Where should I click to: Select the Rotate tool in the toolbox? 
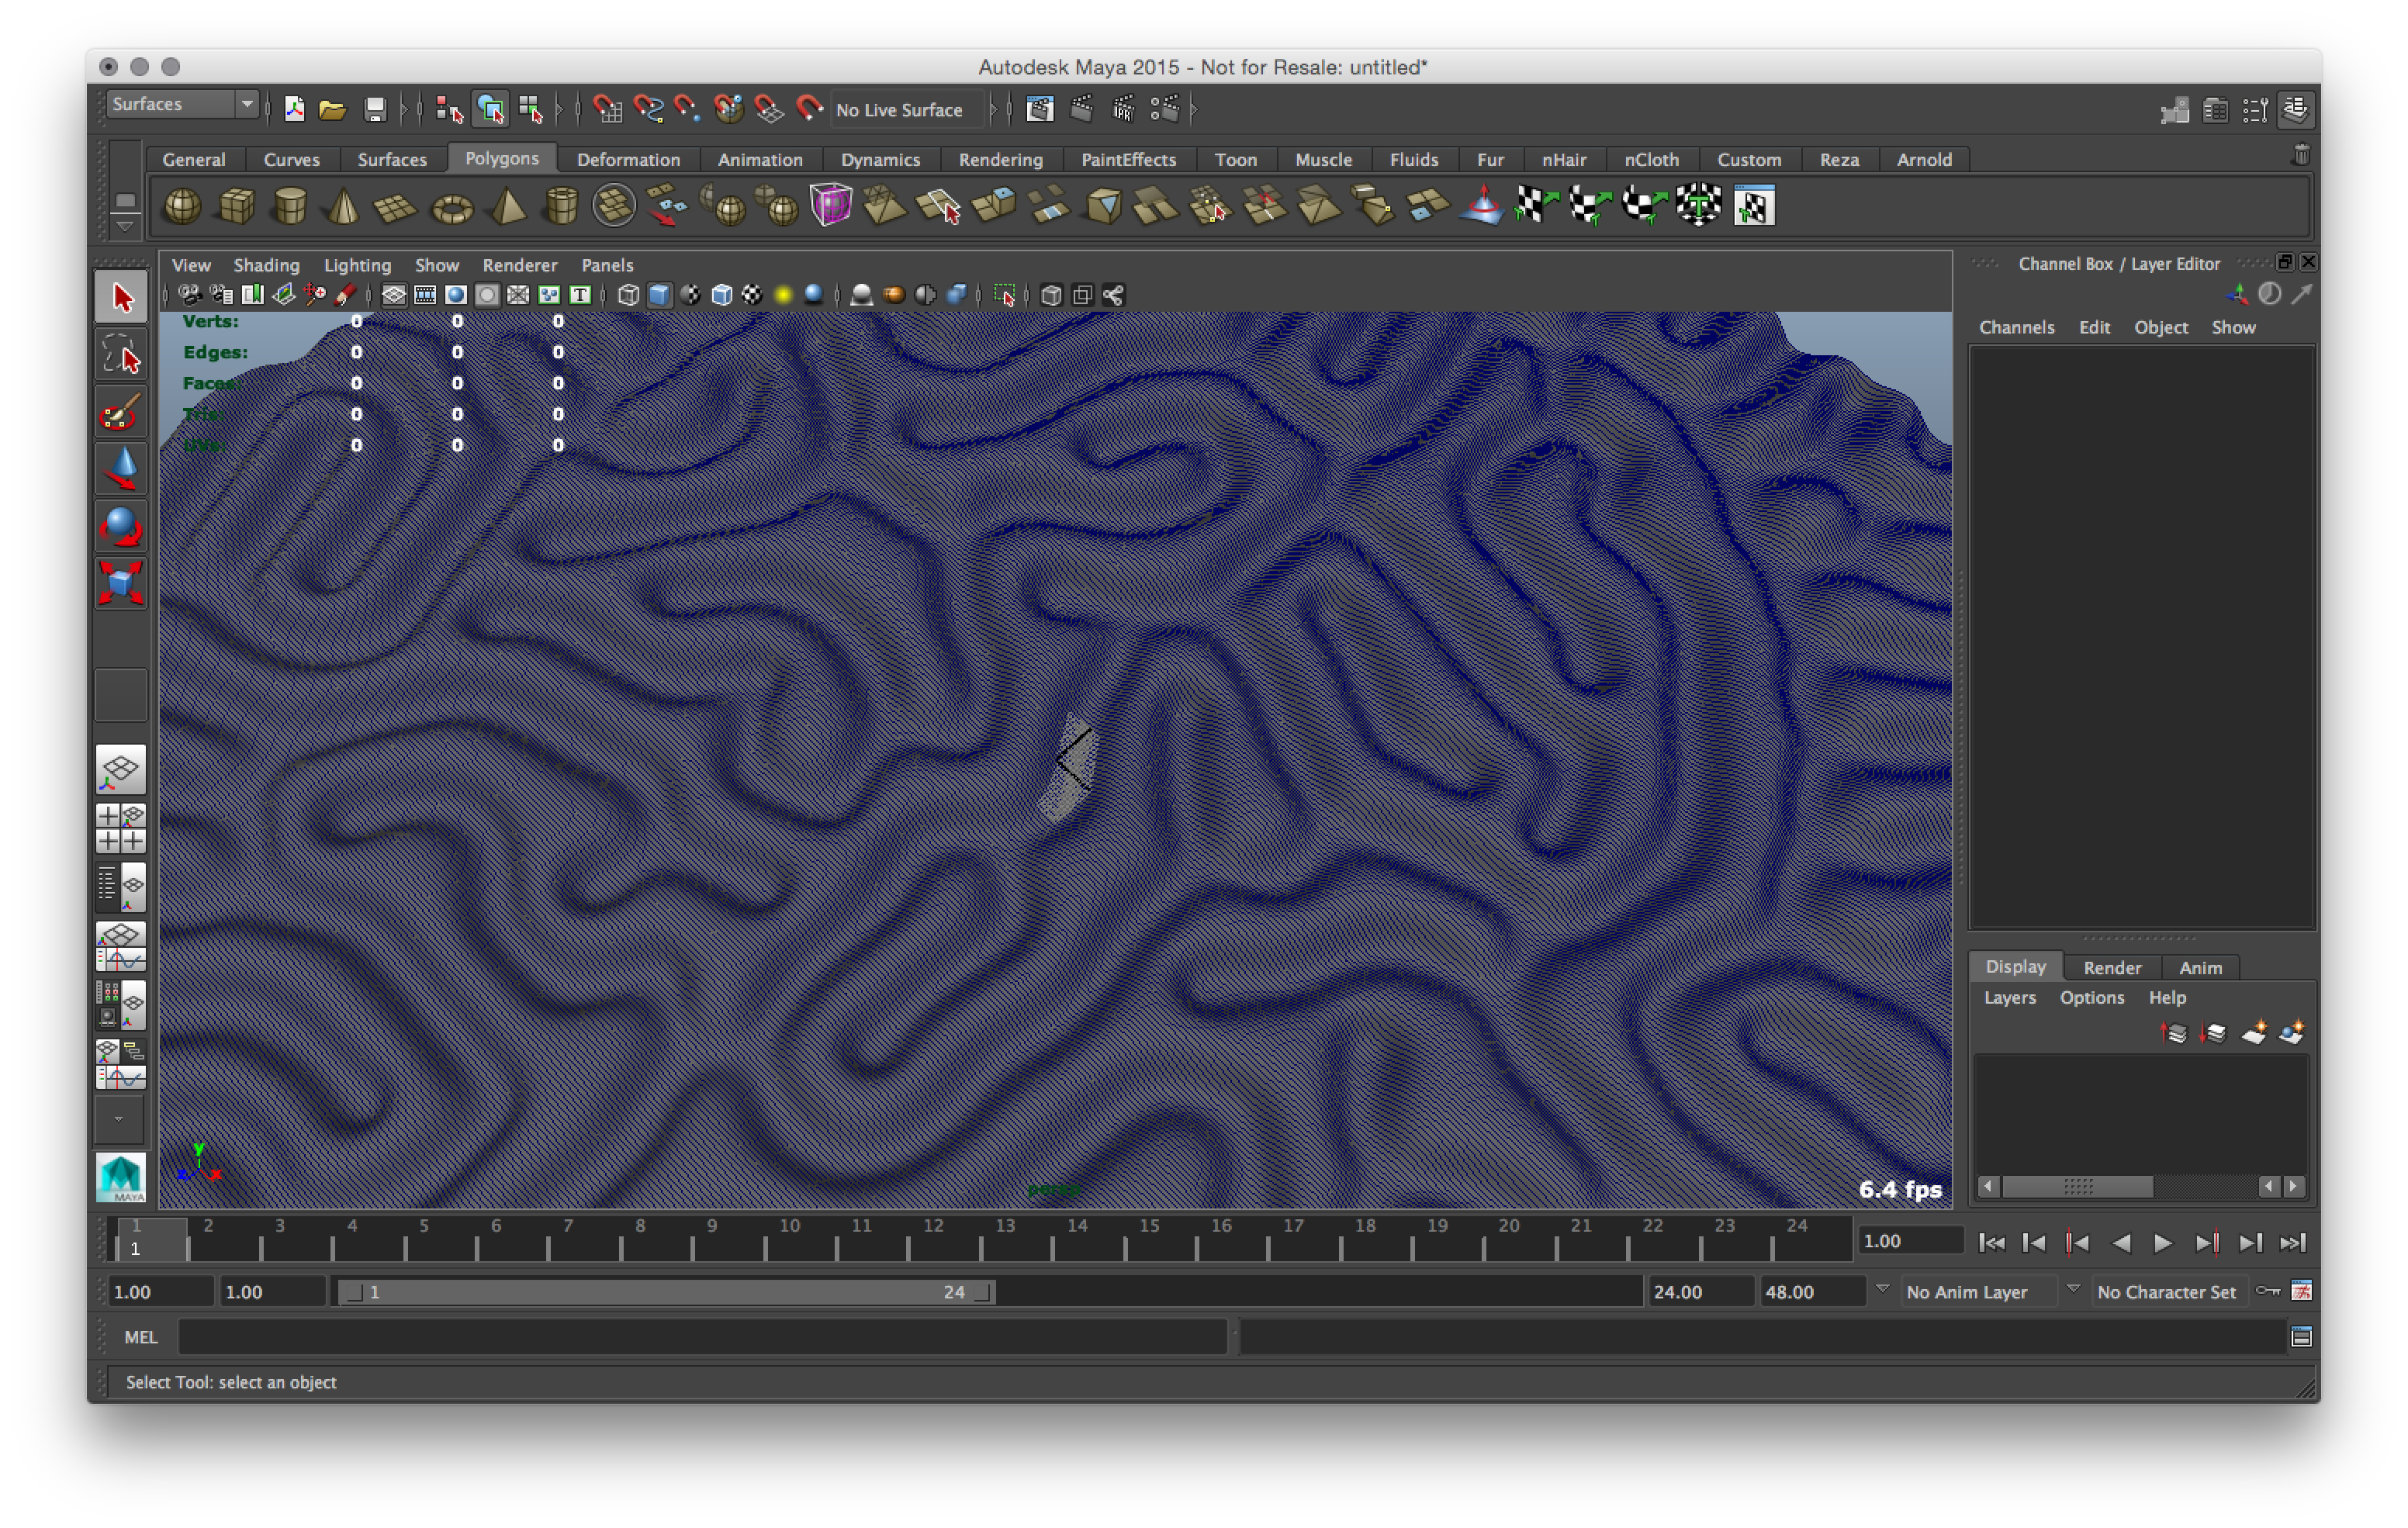click(121, 526)
